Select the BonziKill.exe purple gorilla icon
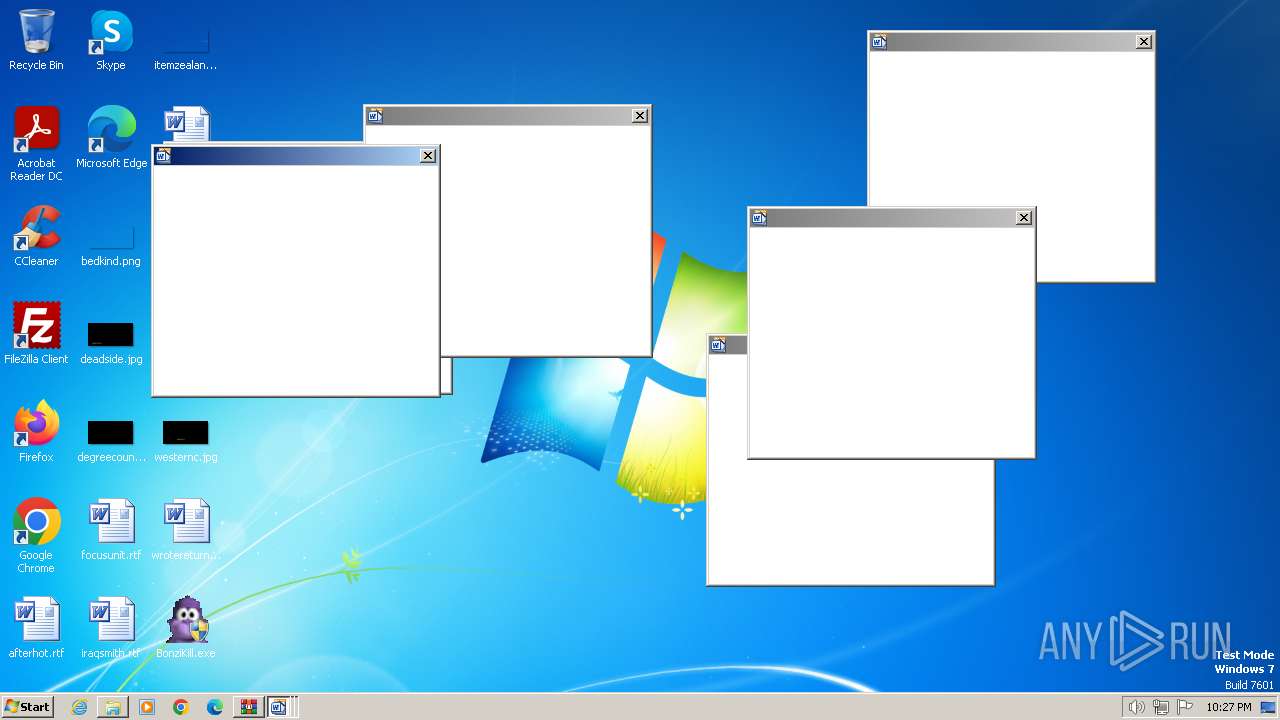 pyautogui.click(x=186, y=628)
